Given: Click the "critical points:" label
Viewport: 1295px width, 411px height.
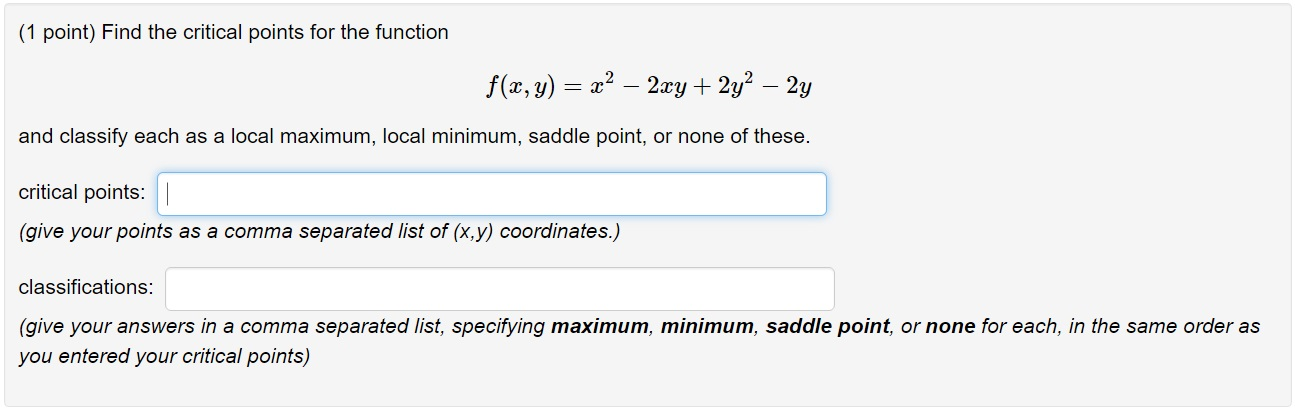Looking at the screenshot, I should click(x=82, y=192).
